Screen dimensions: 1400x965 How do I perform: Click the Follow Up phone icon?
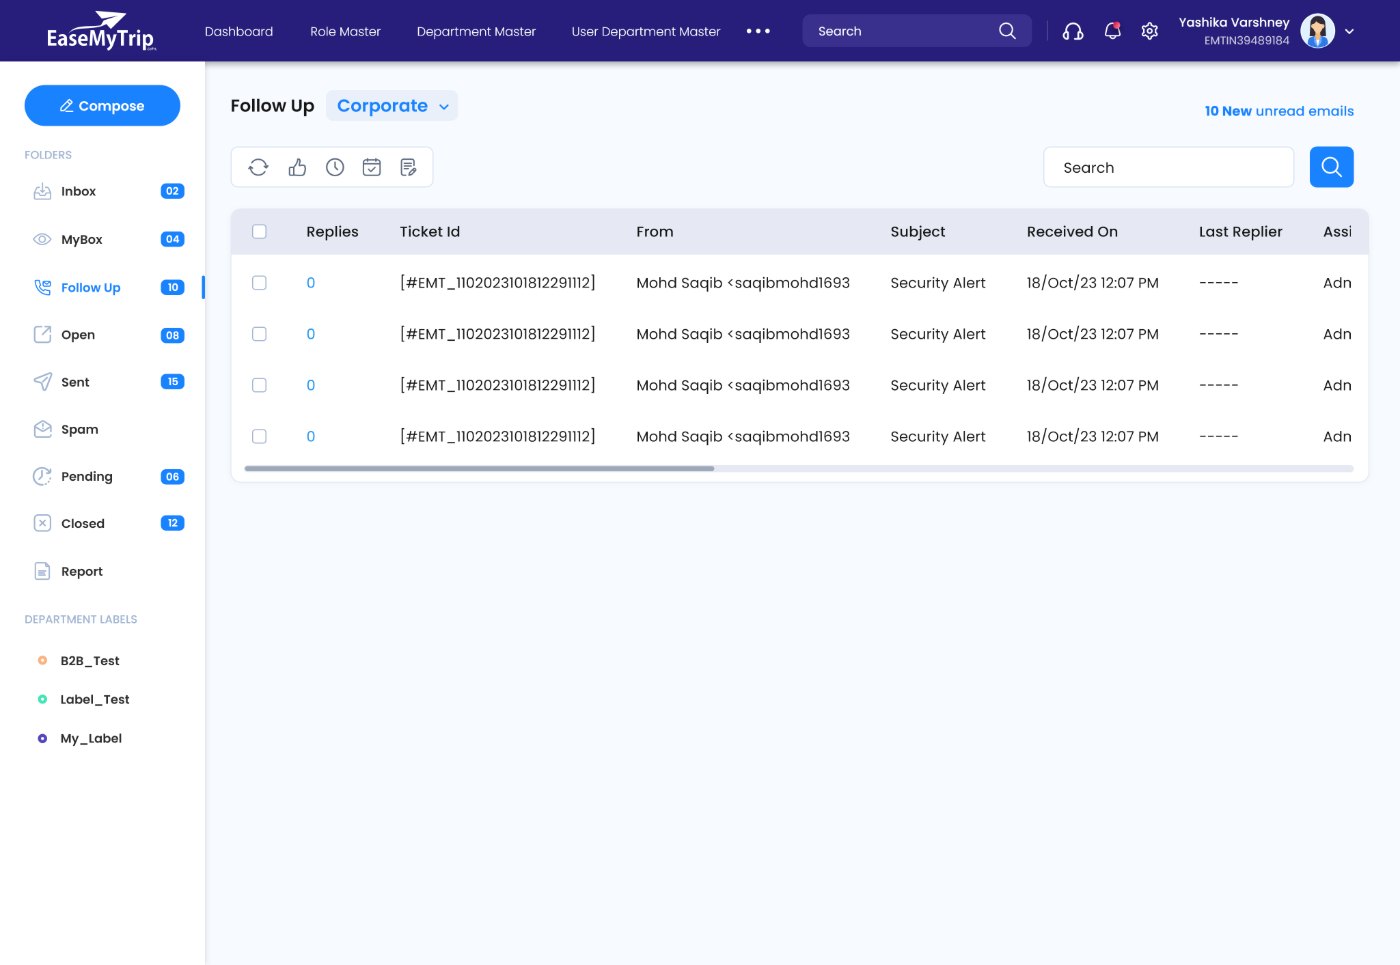[x=42, y=287]
